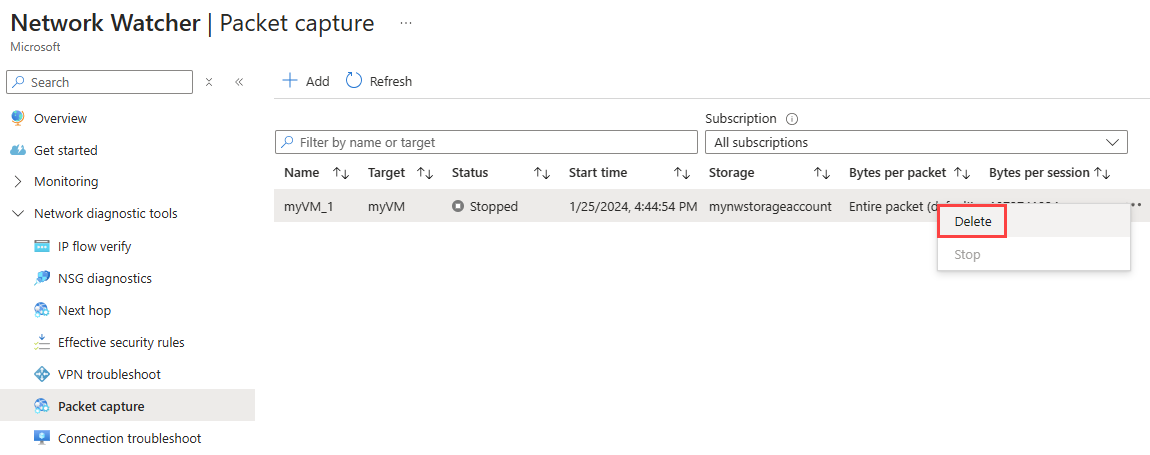Click the IP flow verify icon

coord(41,246)
